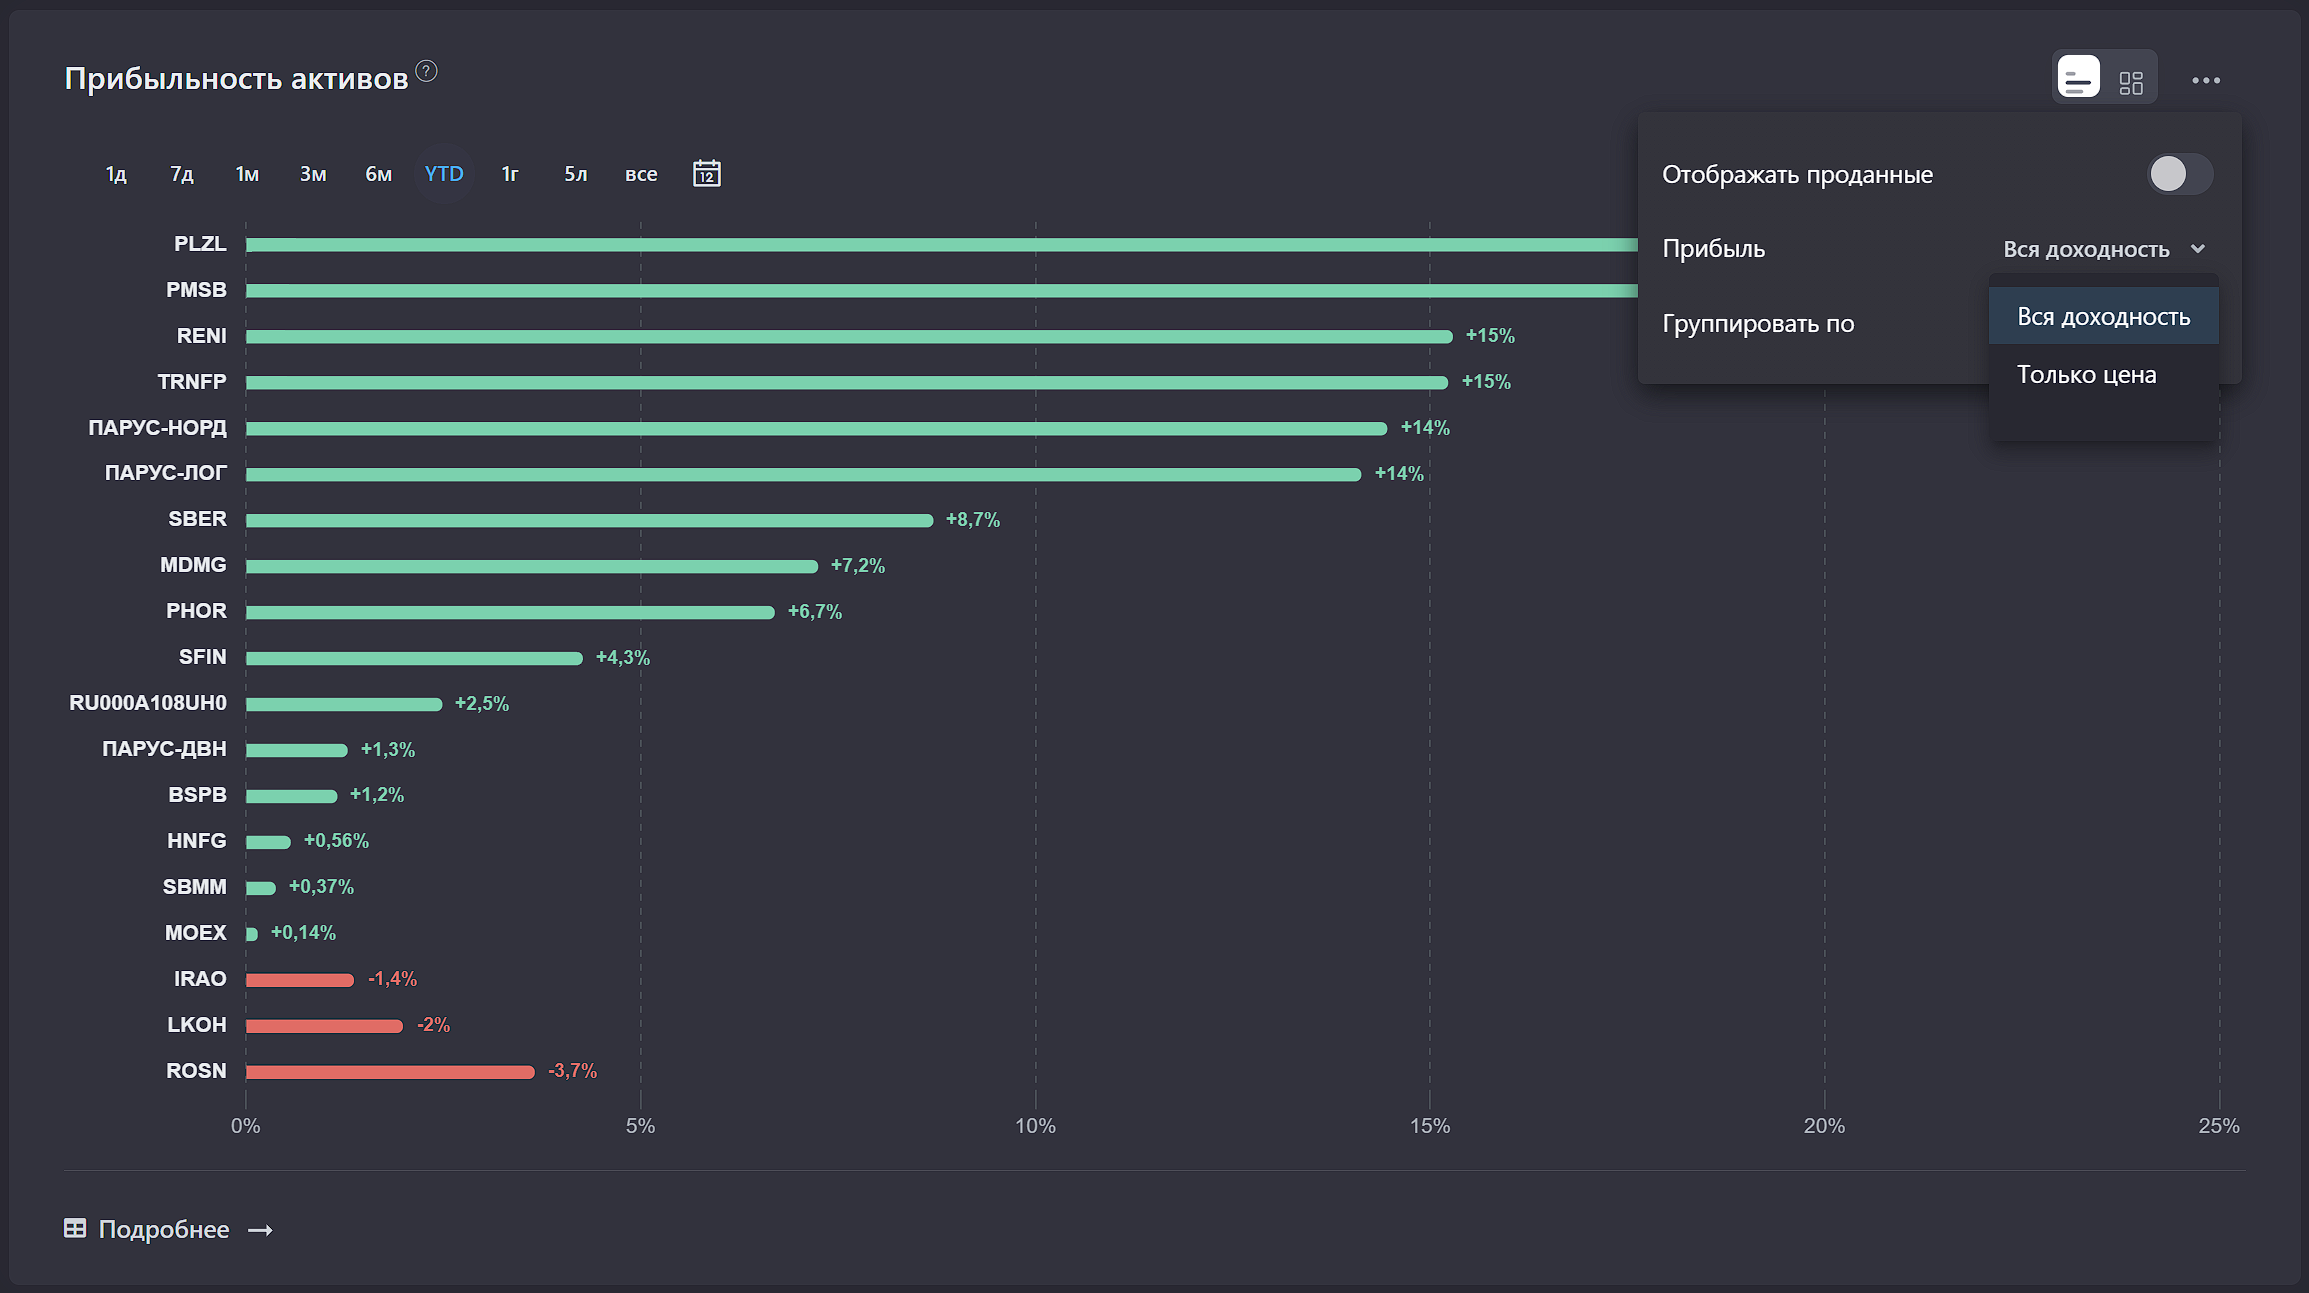Select the 7д time period
Image resolution: width=2309 pixels, height=1293 pixels.
[181, 174]
